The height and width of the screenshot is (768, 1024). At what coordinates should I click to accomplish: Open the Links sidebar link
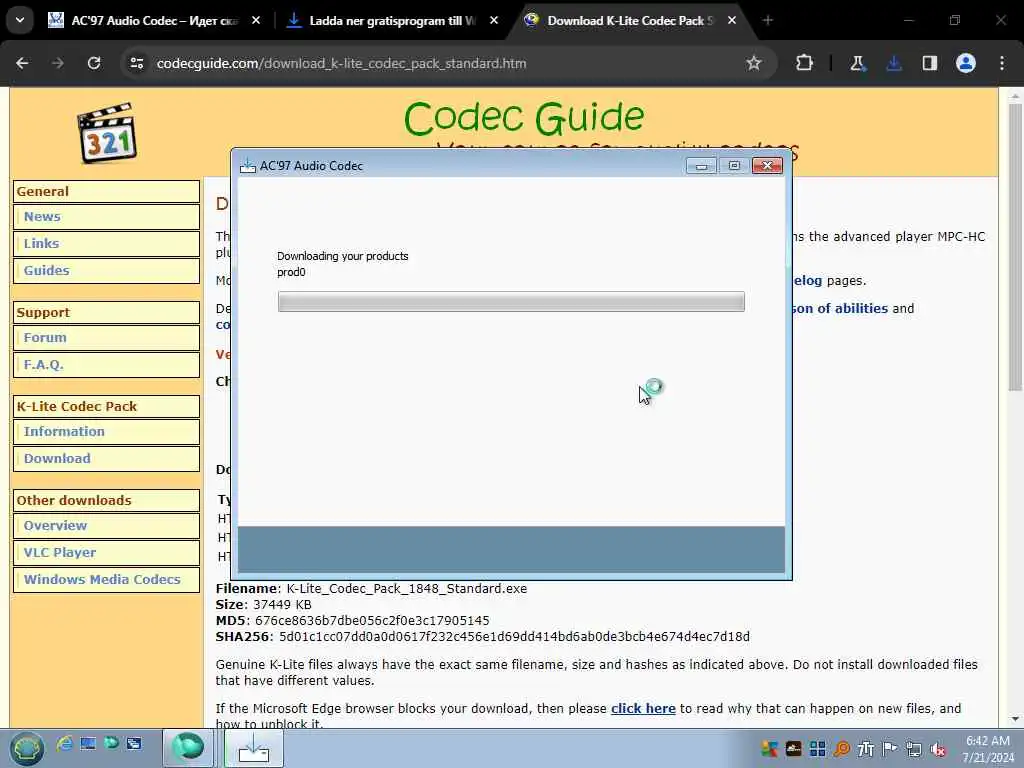(106, 244)
